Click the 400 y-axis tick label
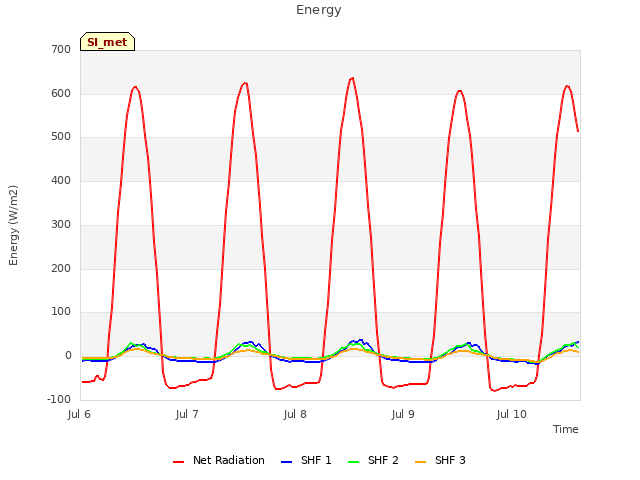Screen dimensions: 640x480 click(61, 180)
